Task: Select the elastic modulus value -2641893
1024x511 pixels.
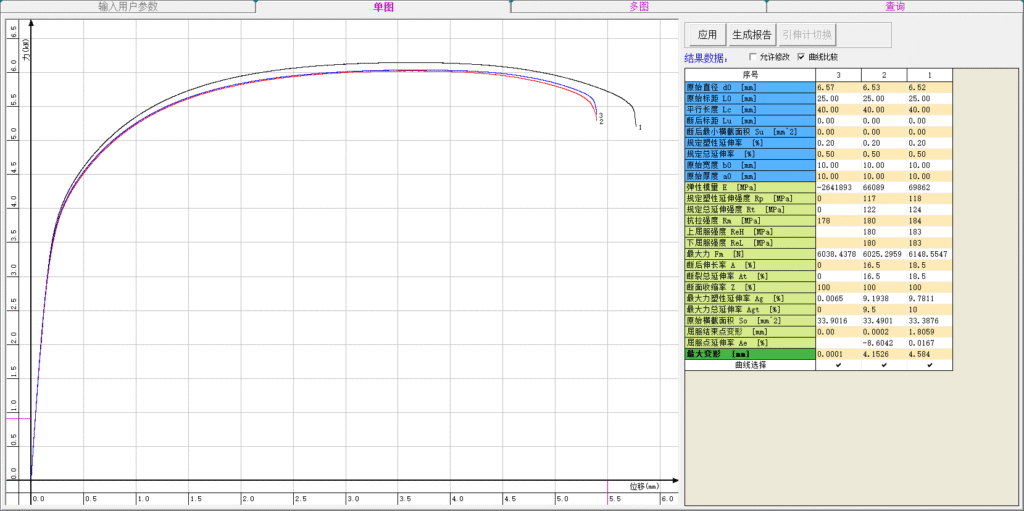Action: (839, 188)
